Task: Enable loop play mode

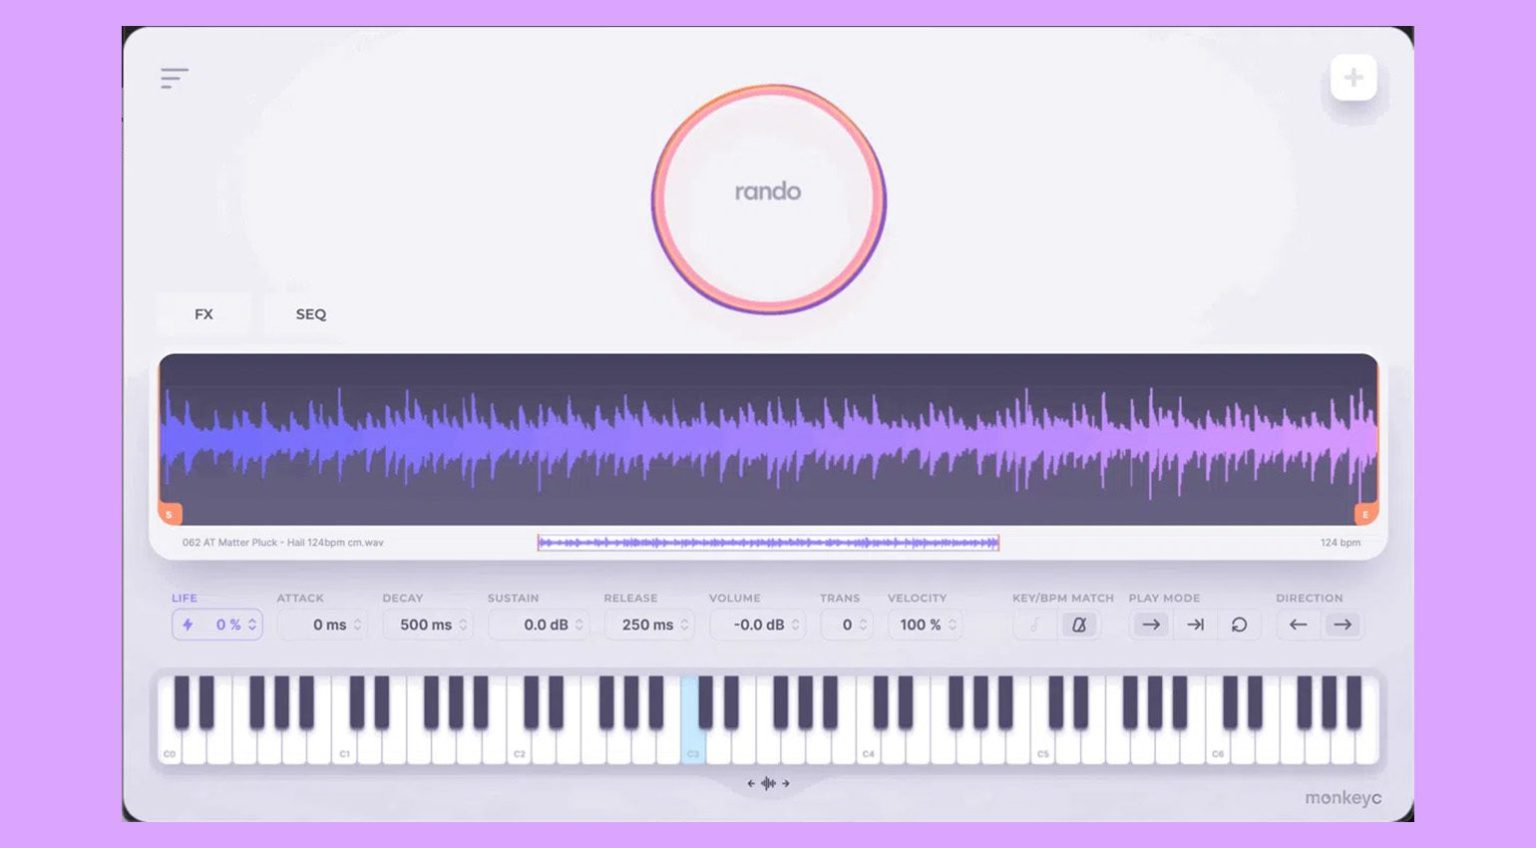Action: pyautogui.click(x=1238, y=624)
